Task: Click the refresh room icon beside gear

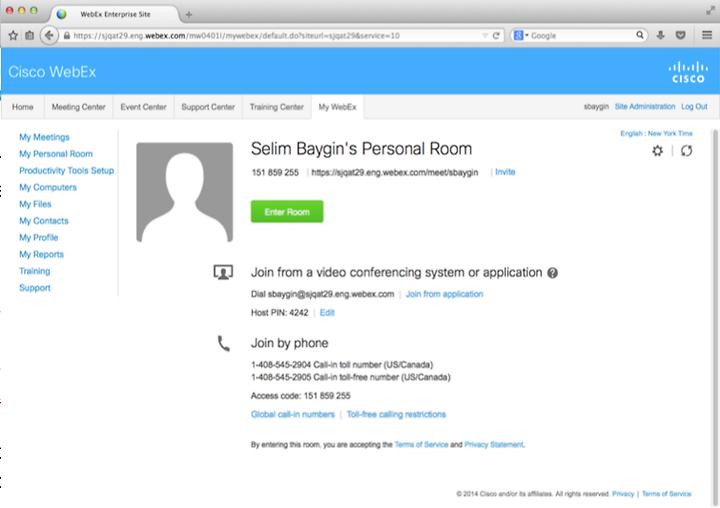Action: 686,151
